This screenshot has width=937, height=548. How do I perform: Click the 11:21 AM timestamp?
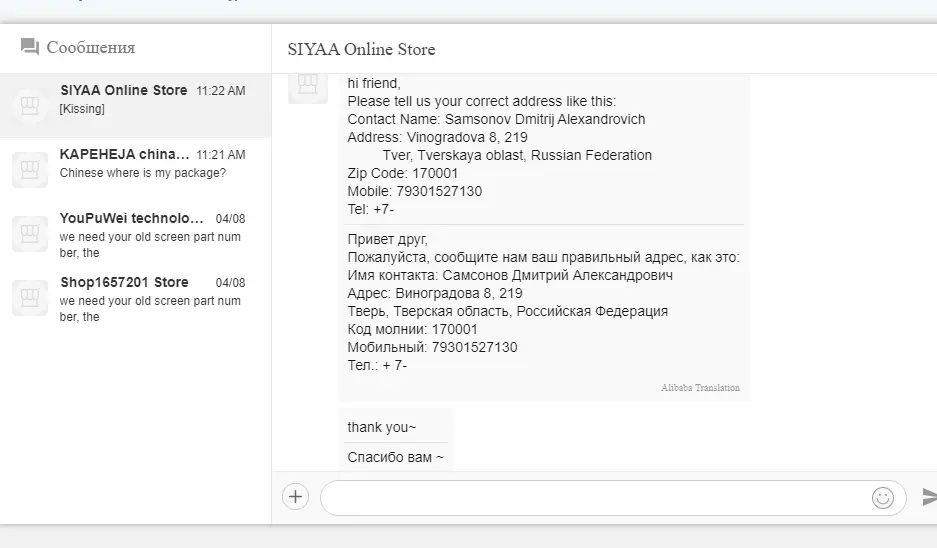pos(221,155)
